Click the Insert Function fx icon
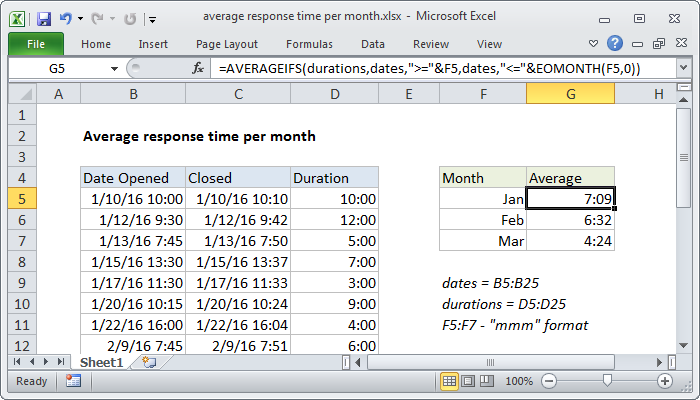This screenshot has width=700, height=400. pos(199,68)
